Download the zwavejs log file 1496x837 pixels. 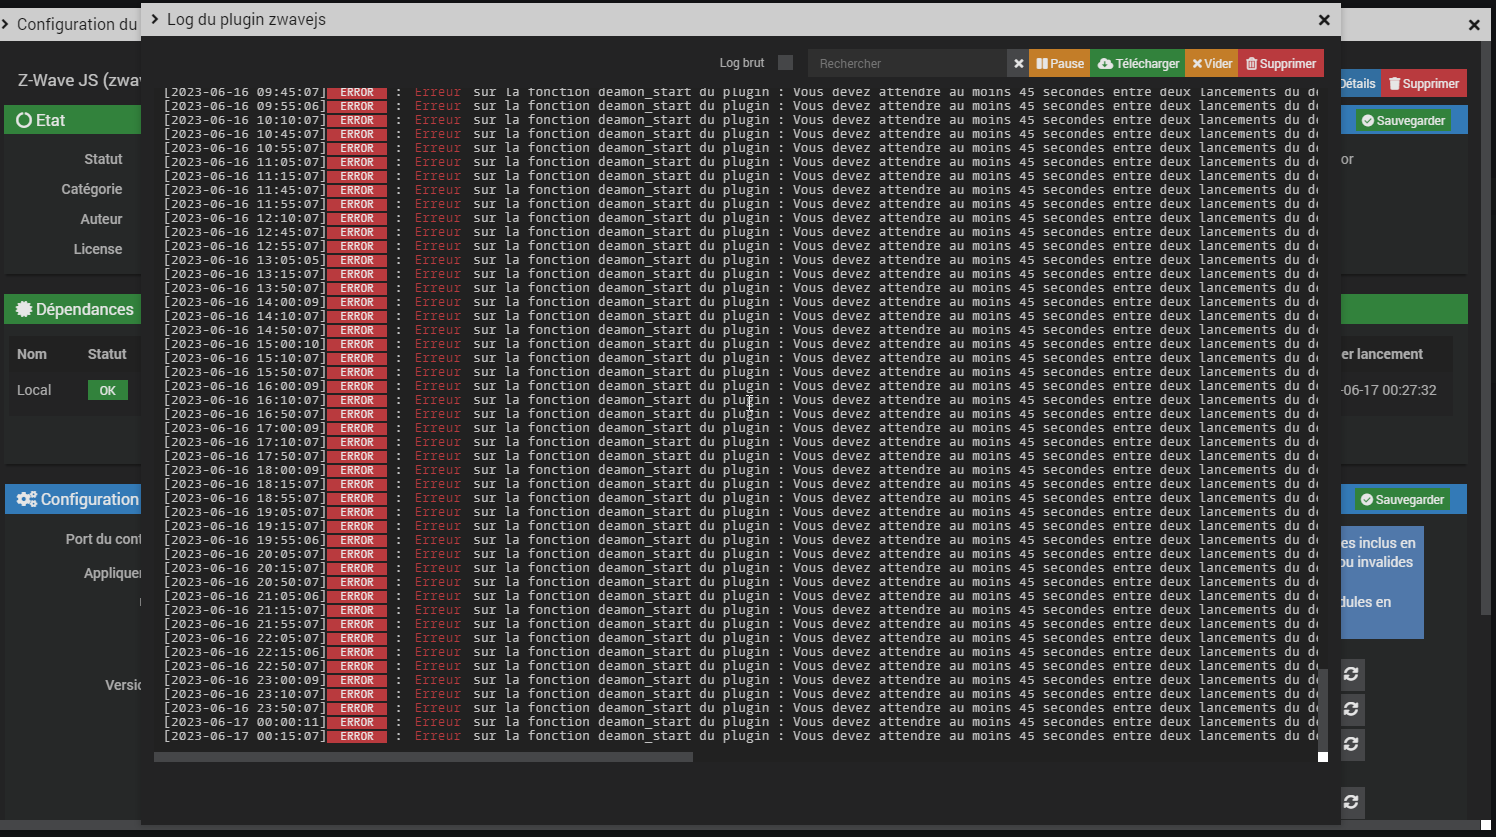tap(1138, 63)
